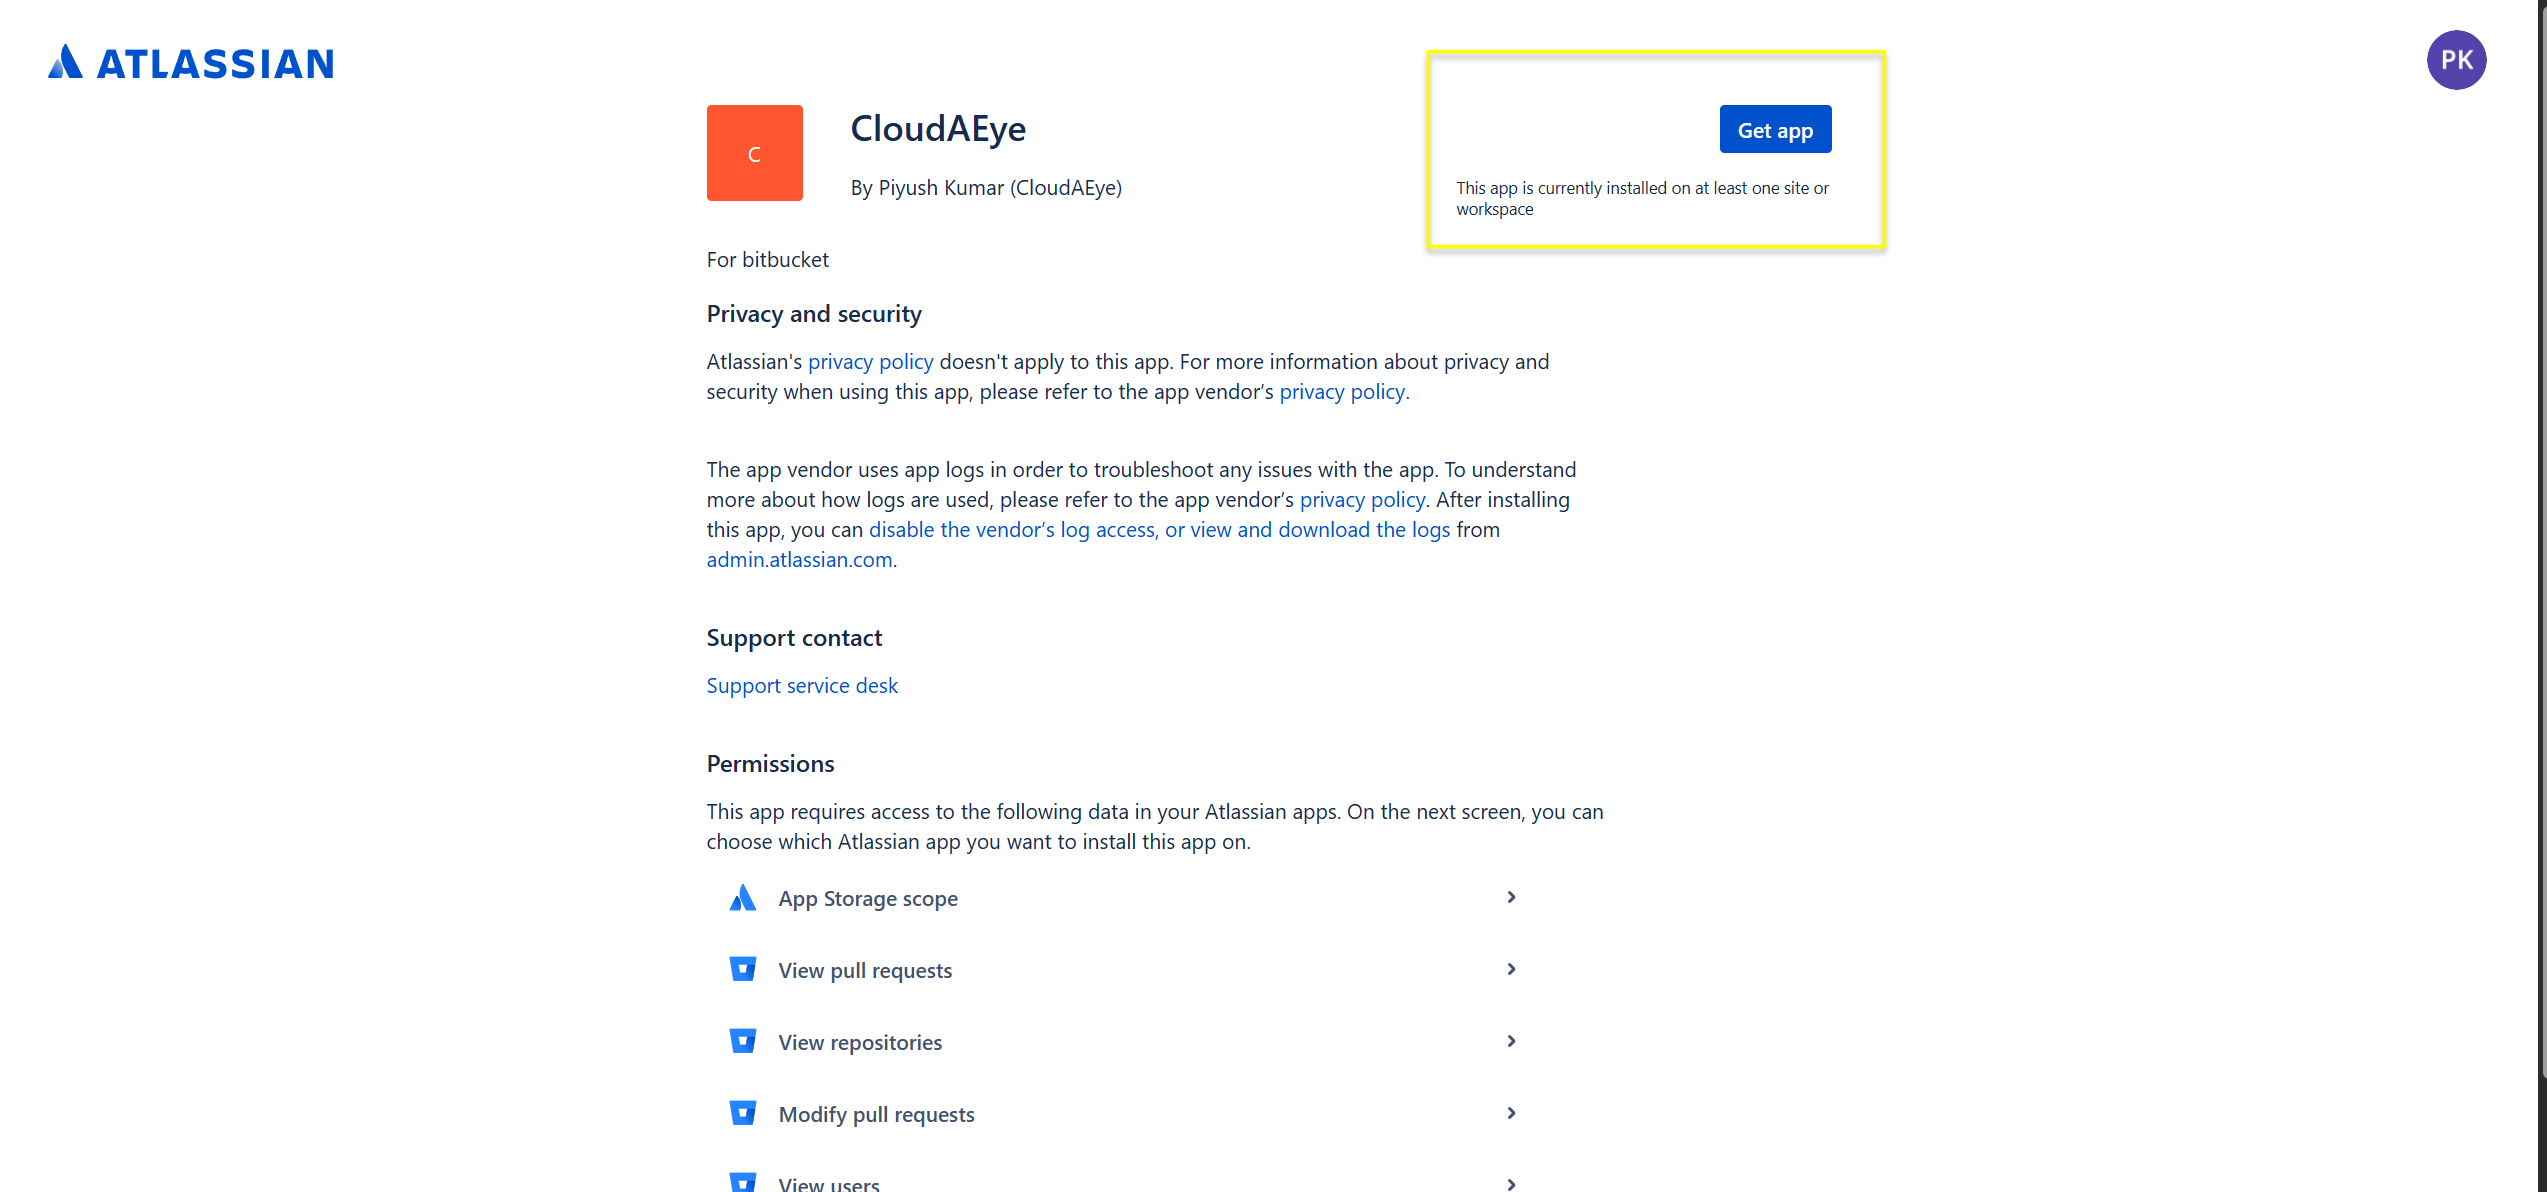Screen dimensions: 2547x1192
Task: Open Atlassian's privacy policy link
Action: coord(870,361)
